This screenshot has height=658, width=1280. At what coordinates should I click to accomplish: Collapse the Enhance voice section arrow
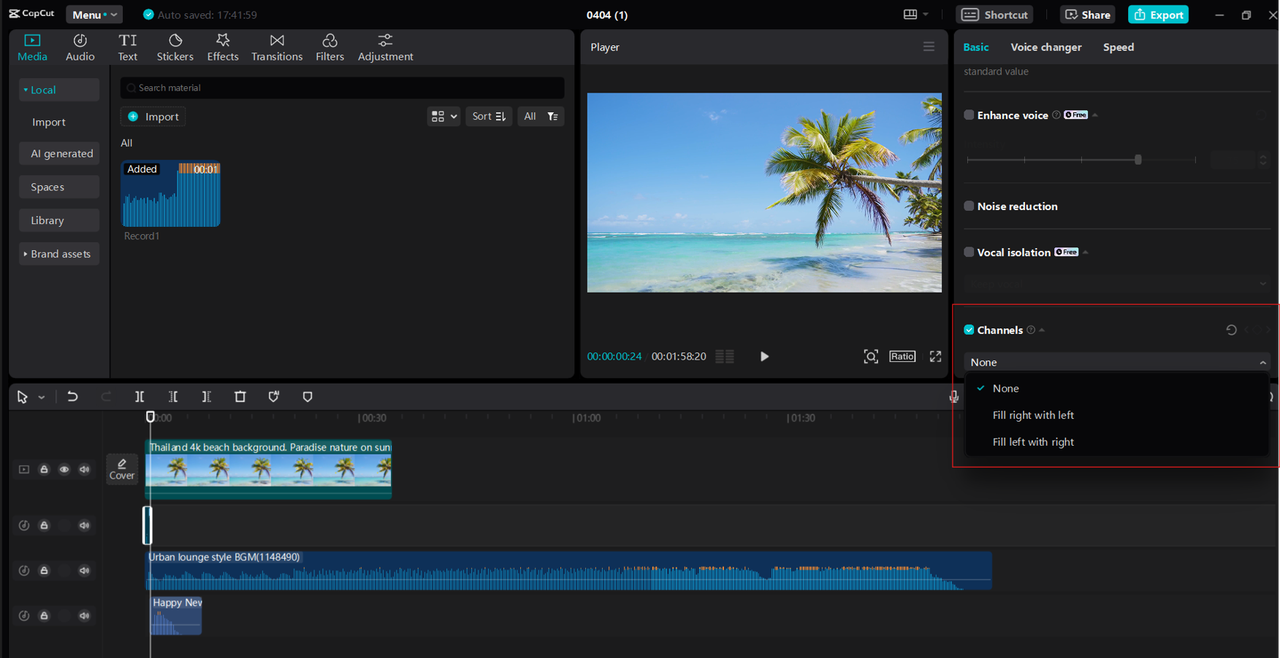[1095, 115]
